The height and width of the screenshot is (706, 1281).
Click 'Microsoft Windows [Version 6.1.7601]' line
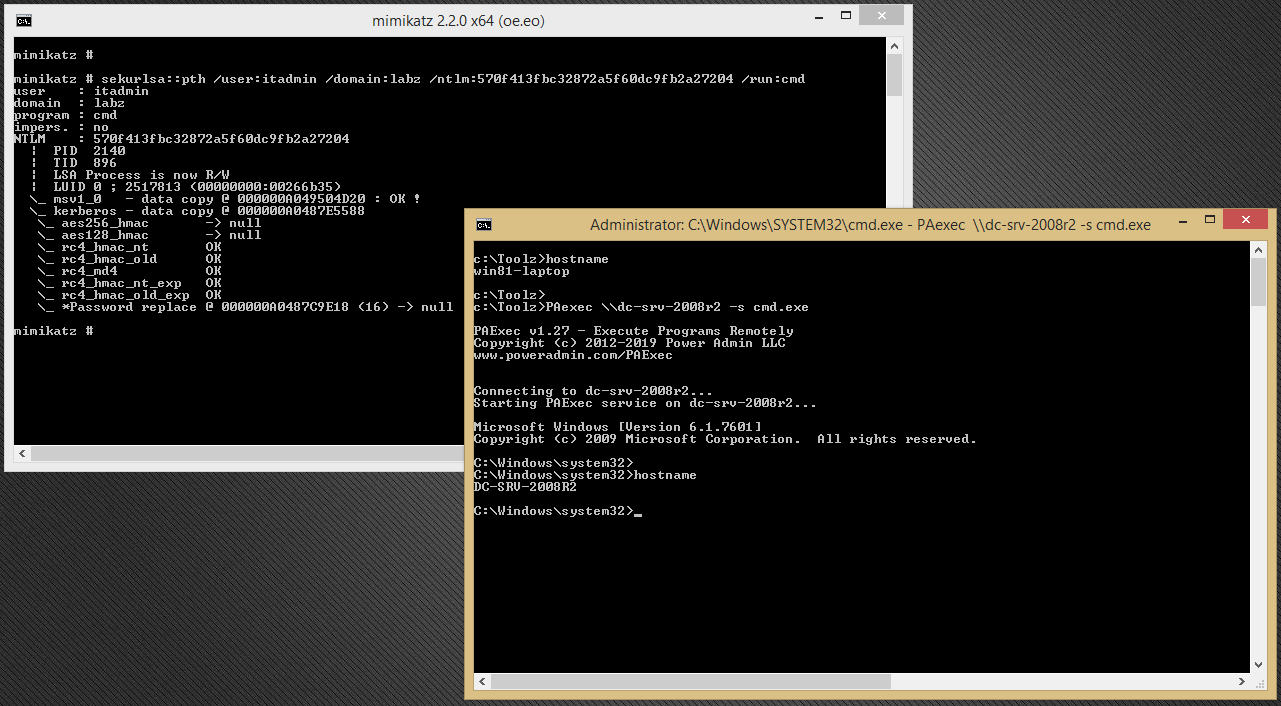pos(617,427)
